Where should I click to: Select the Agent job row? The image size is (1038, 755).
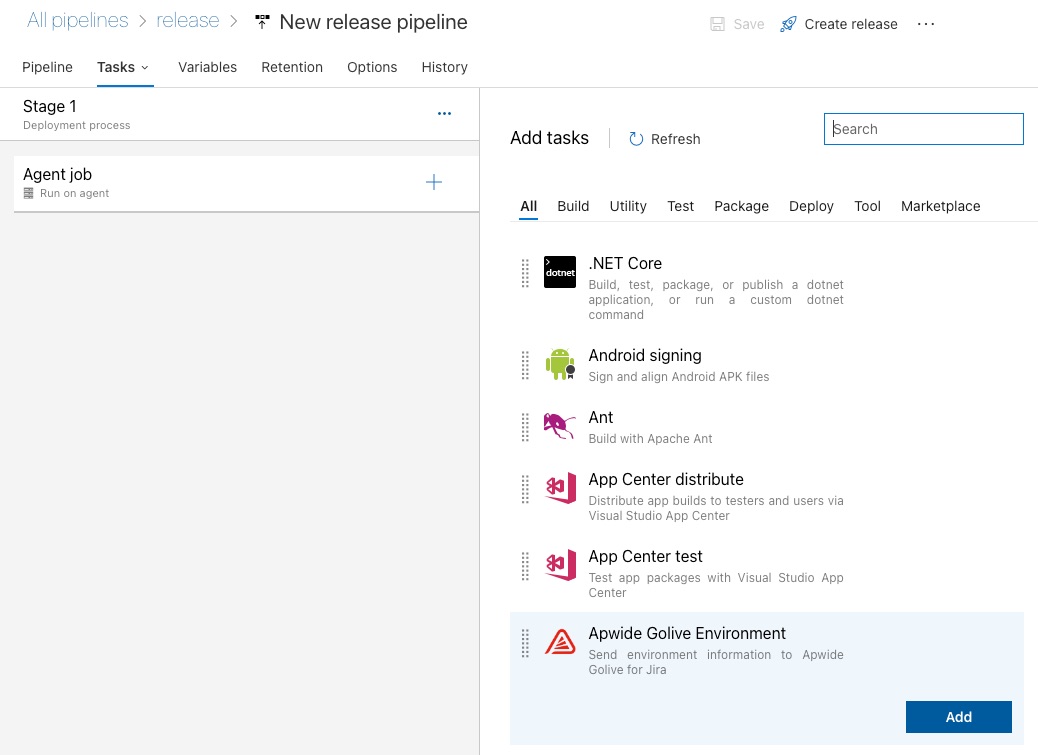point(200,182)
